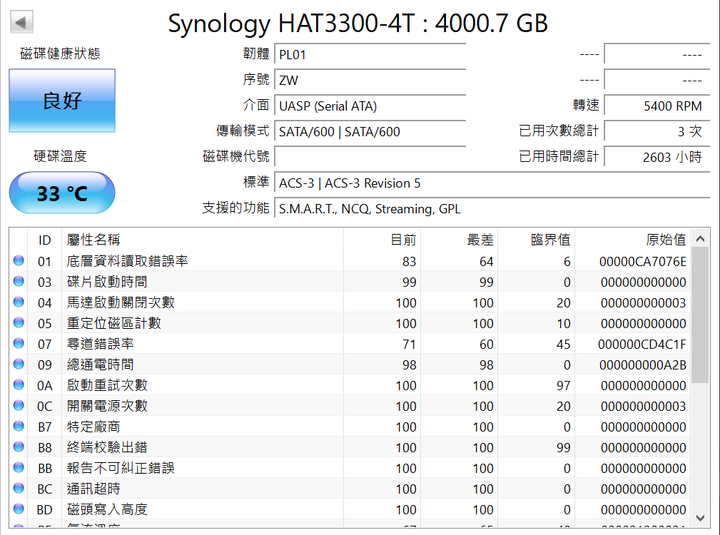
Task: Click the 良好 health status button
Action: tap(62, 101)
